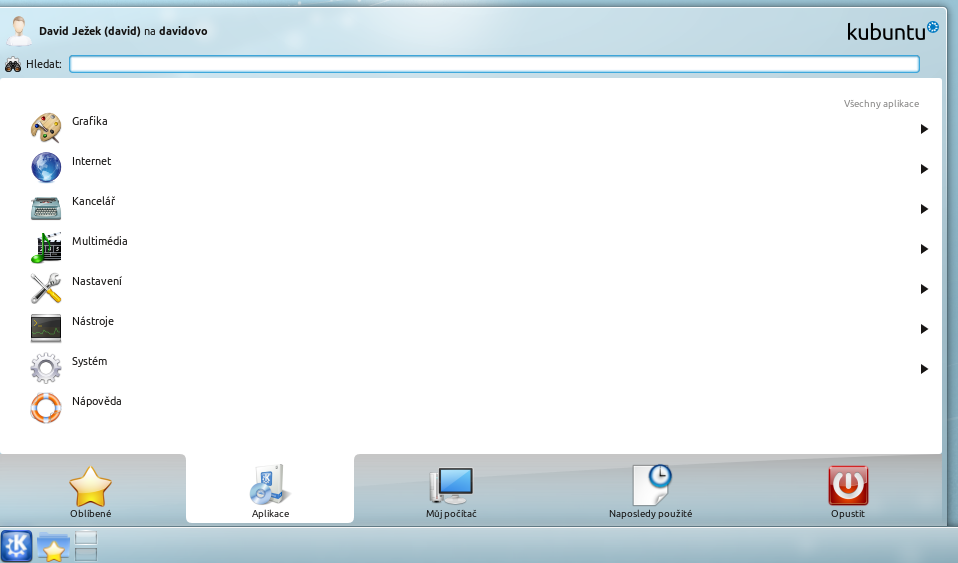Click the Hledat search field

point(494,64)
